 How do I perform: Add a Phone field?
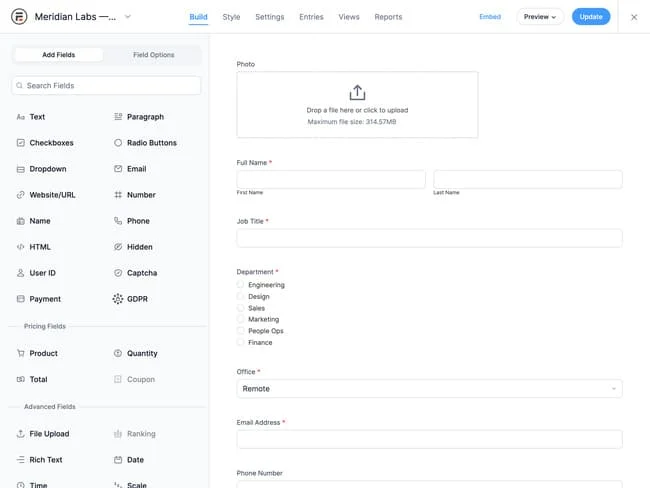132,221
